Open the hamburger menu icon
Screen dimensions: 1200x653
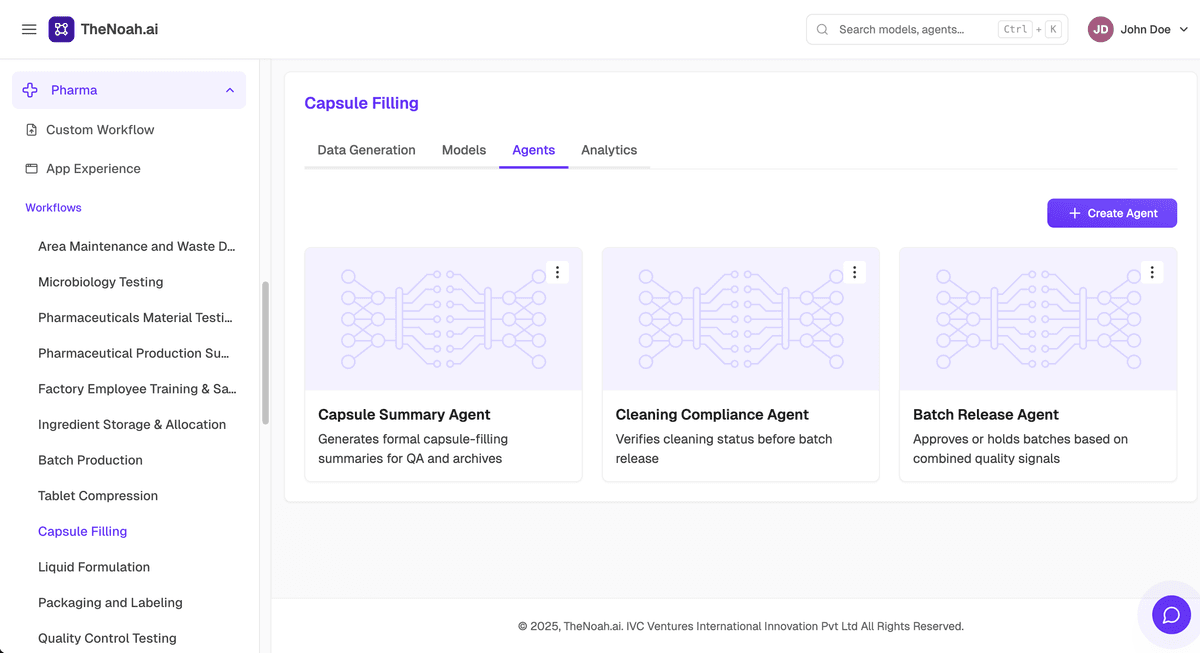click(x=29, y=30)
